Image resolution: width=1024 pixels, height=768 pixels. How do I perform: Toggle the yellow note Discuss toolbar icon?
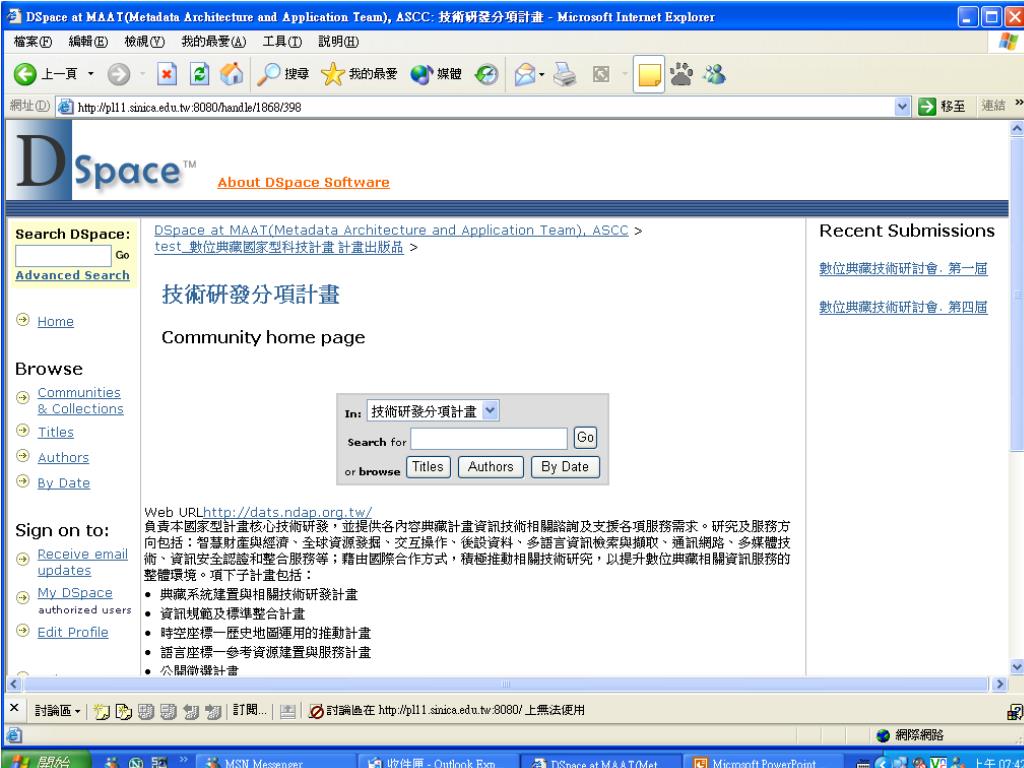[x=648, y=74]
